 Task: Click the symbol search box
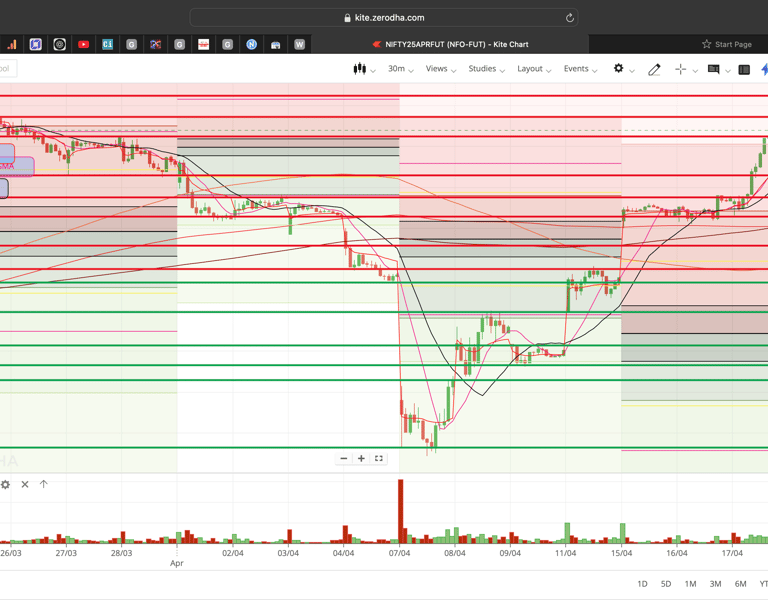tap(7, 69)
